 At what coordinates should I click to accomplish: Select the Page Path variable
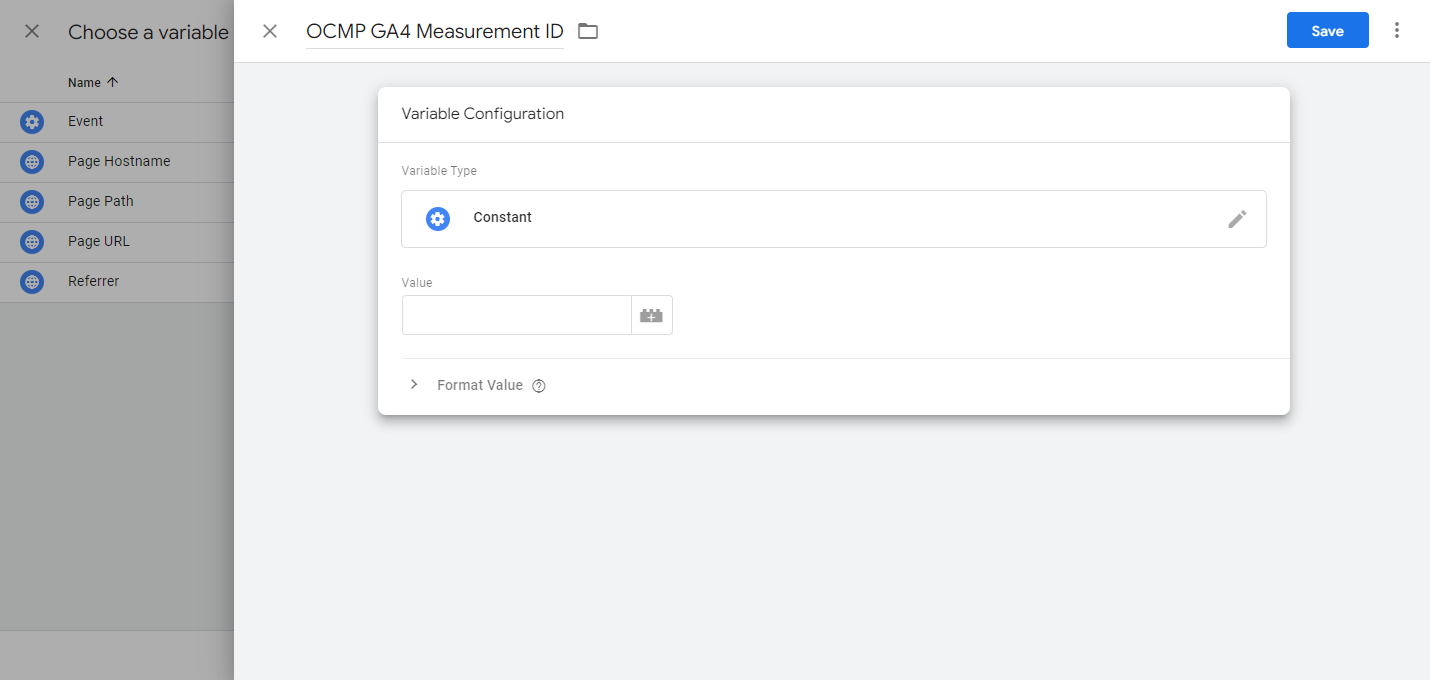click(117, 202)
